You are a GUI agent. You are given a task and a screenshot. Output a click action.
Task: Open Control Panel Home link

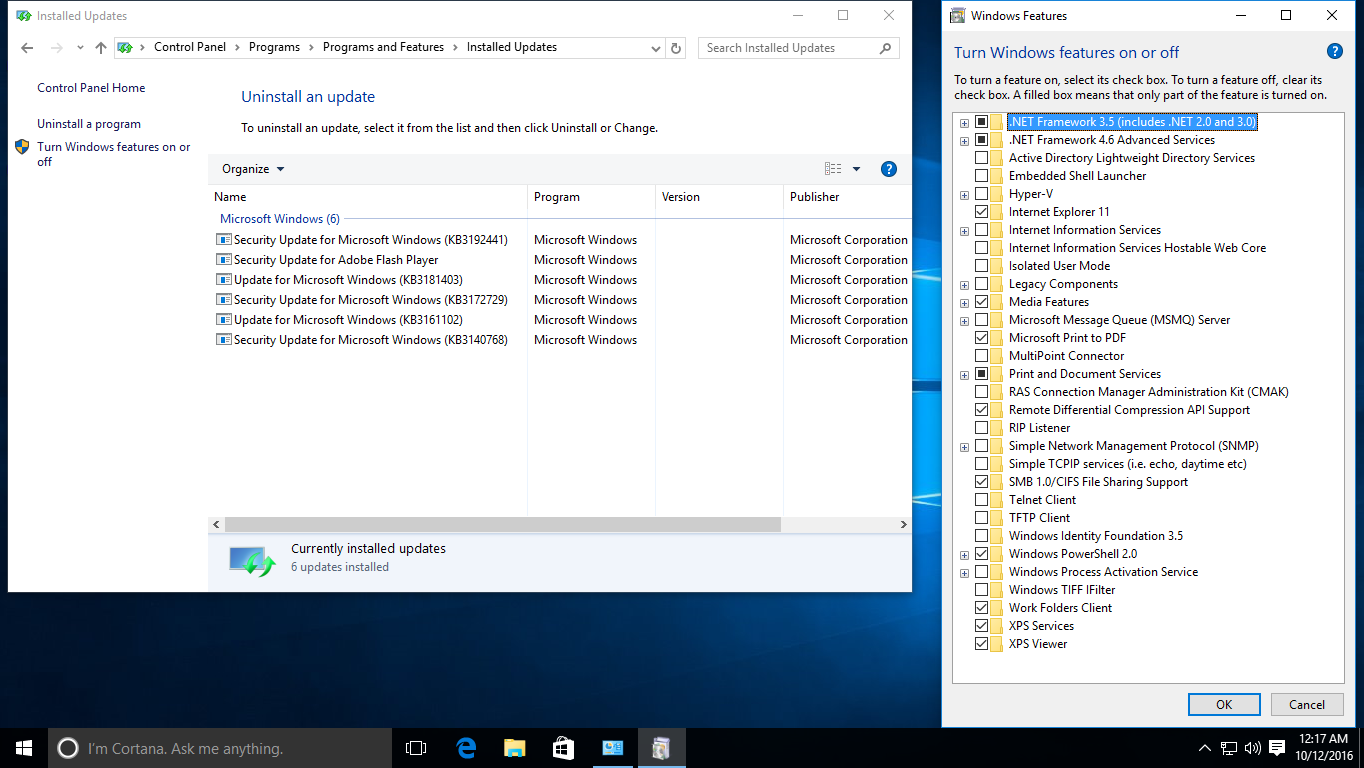(x=91, y=88)
